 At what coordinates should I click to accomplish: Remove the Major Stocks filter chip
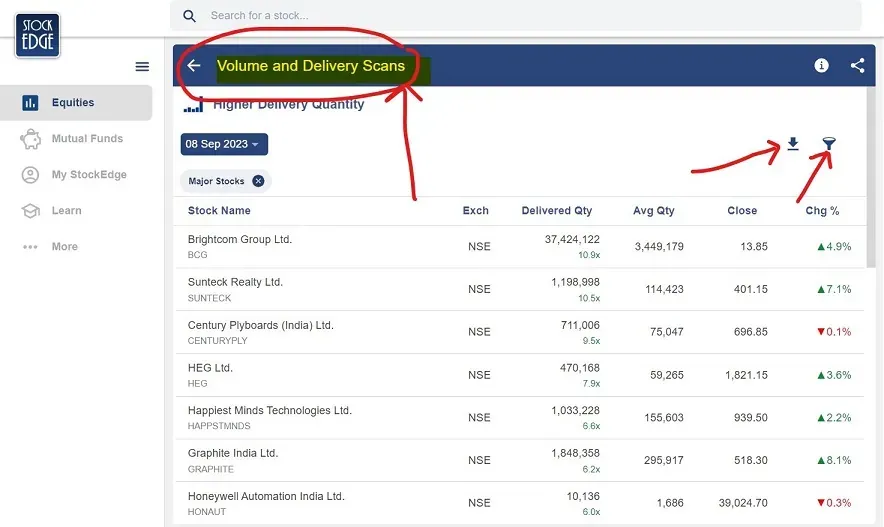[258, 181]
